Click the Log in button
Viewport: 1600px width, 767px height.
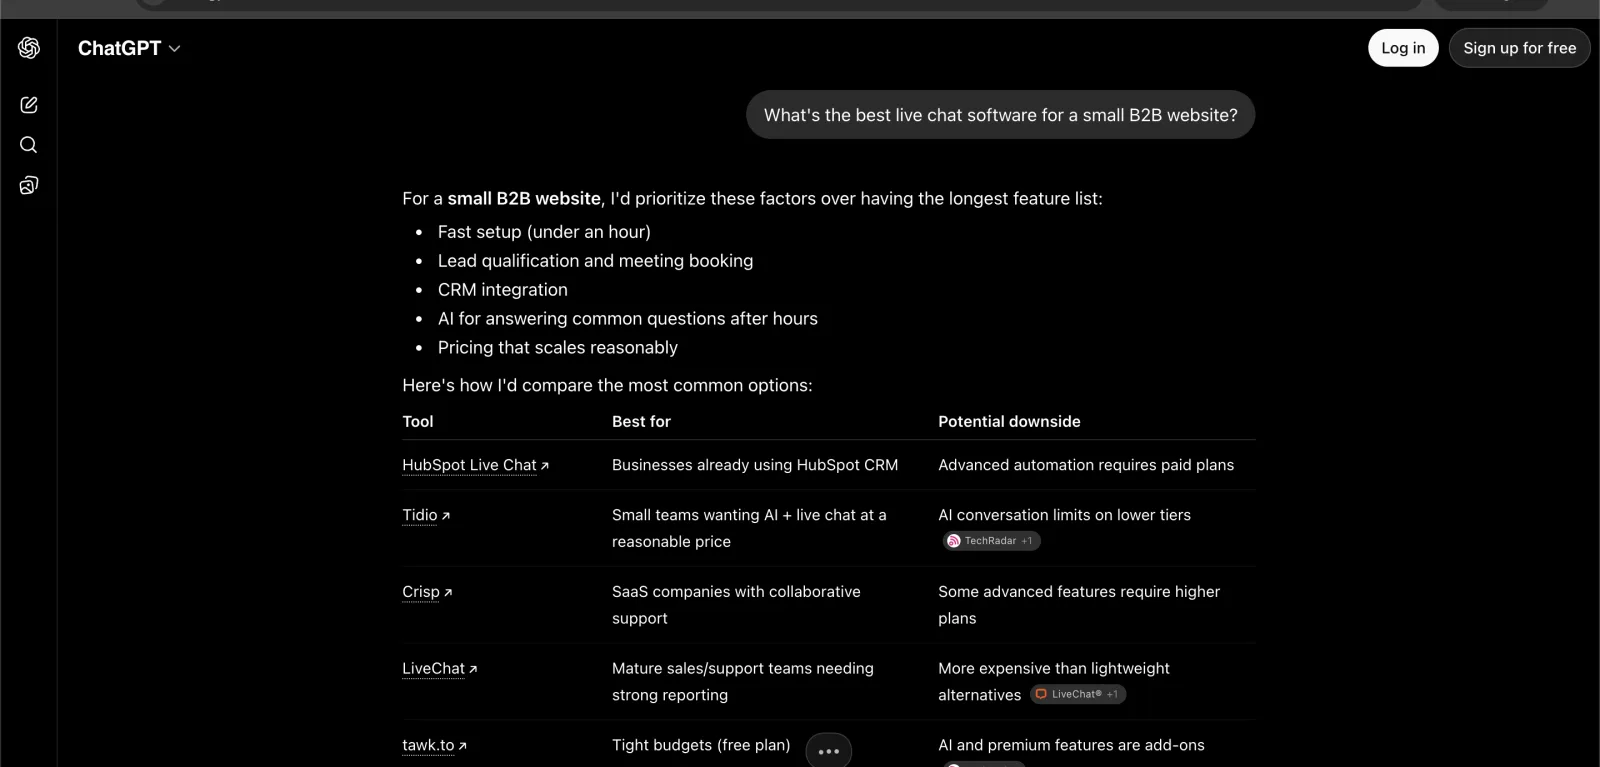tap(1403, 48)
